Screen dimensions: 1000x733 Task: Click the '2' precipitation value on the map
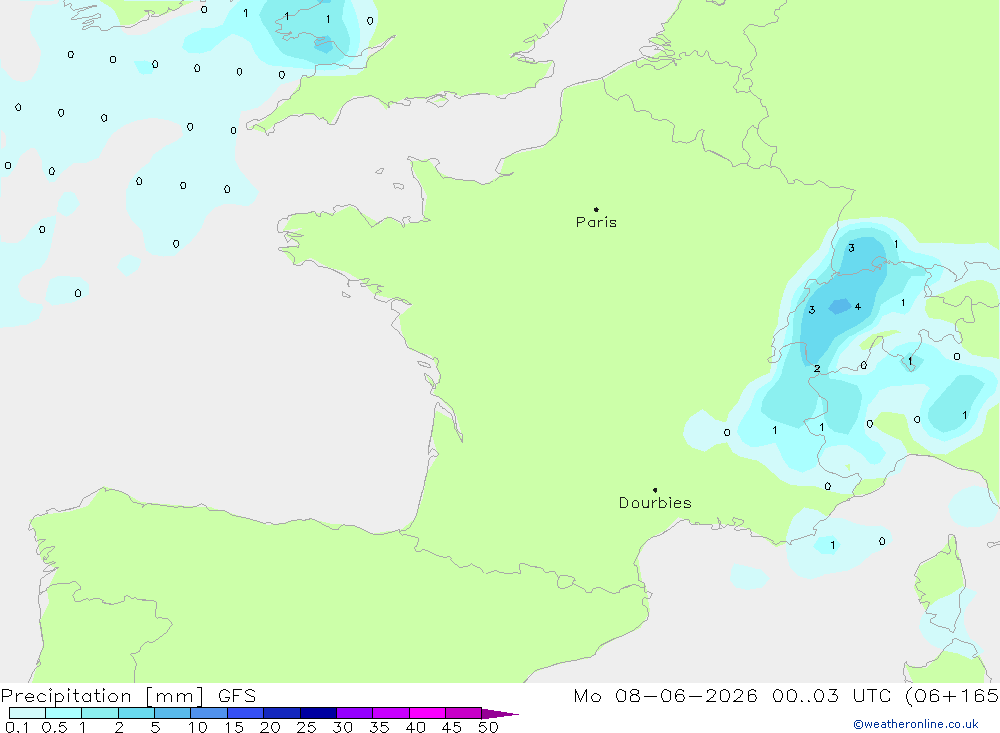pyautogui.click(x=817, y=369)
